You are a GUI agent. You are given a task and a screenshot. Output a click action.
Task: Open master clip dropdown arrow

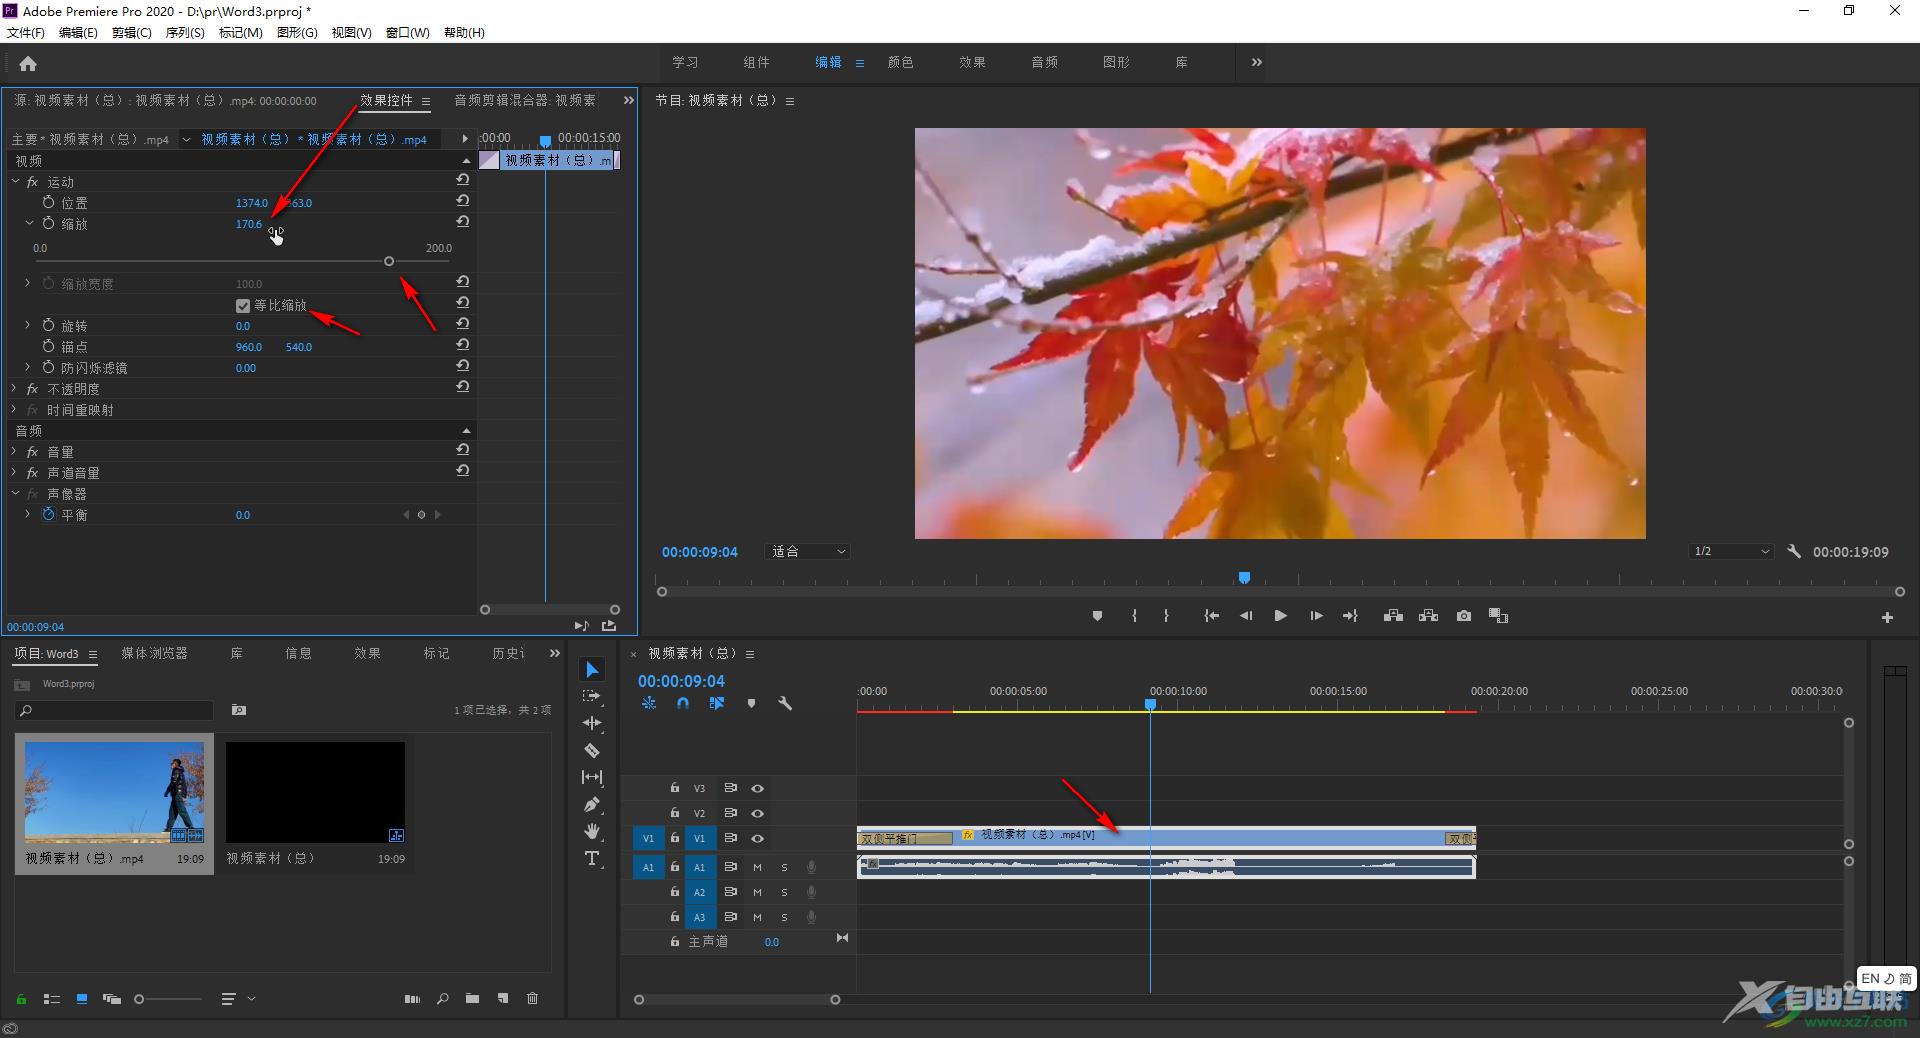point(186,139)
